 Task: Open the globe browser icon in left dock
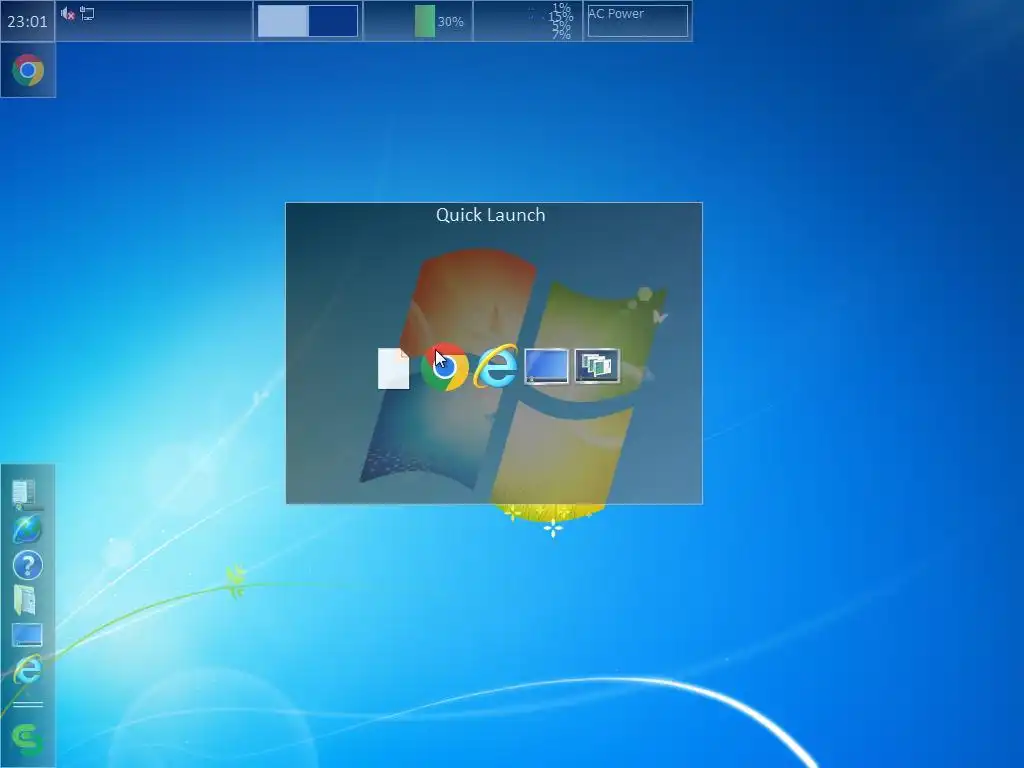click(x=27, y=530)
